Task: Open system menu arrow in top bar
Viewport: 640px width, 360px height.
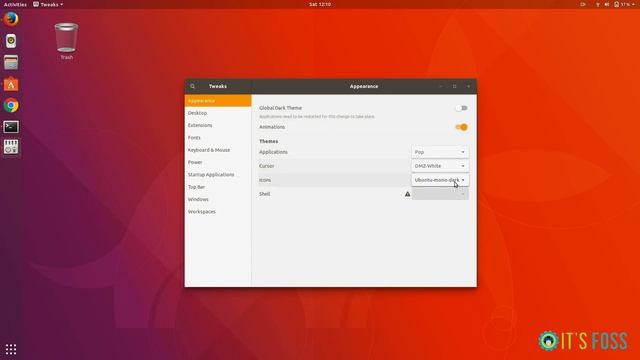Action: click(633, 4)
